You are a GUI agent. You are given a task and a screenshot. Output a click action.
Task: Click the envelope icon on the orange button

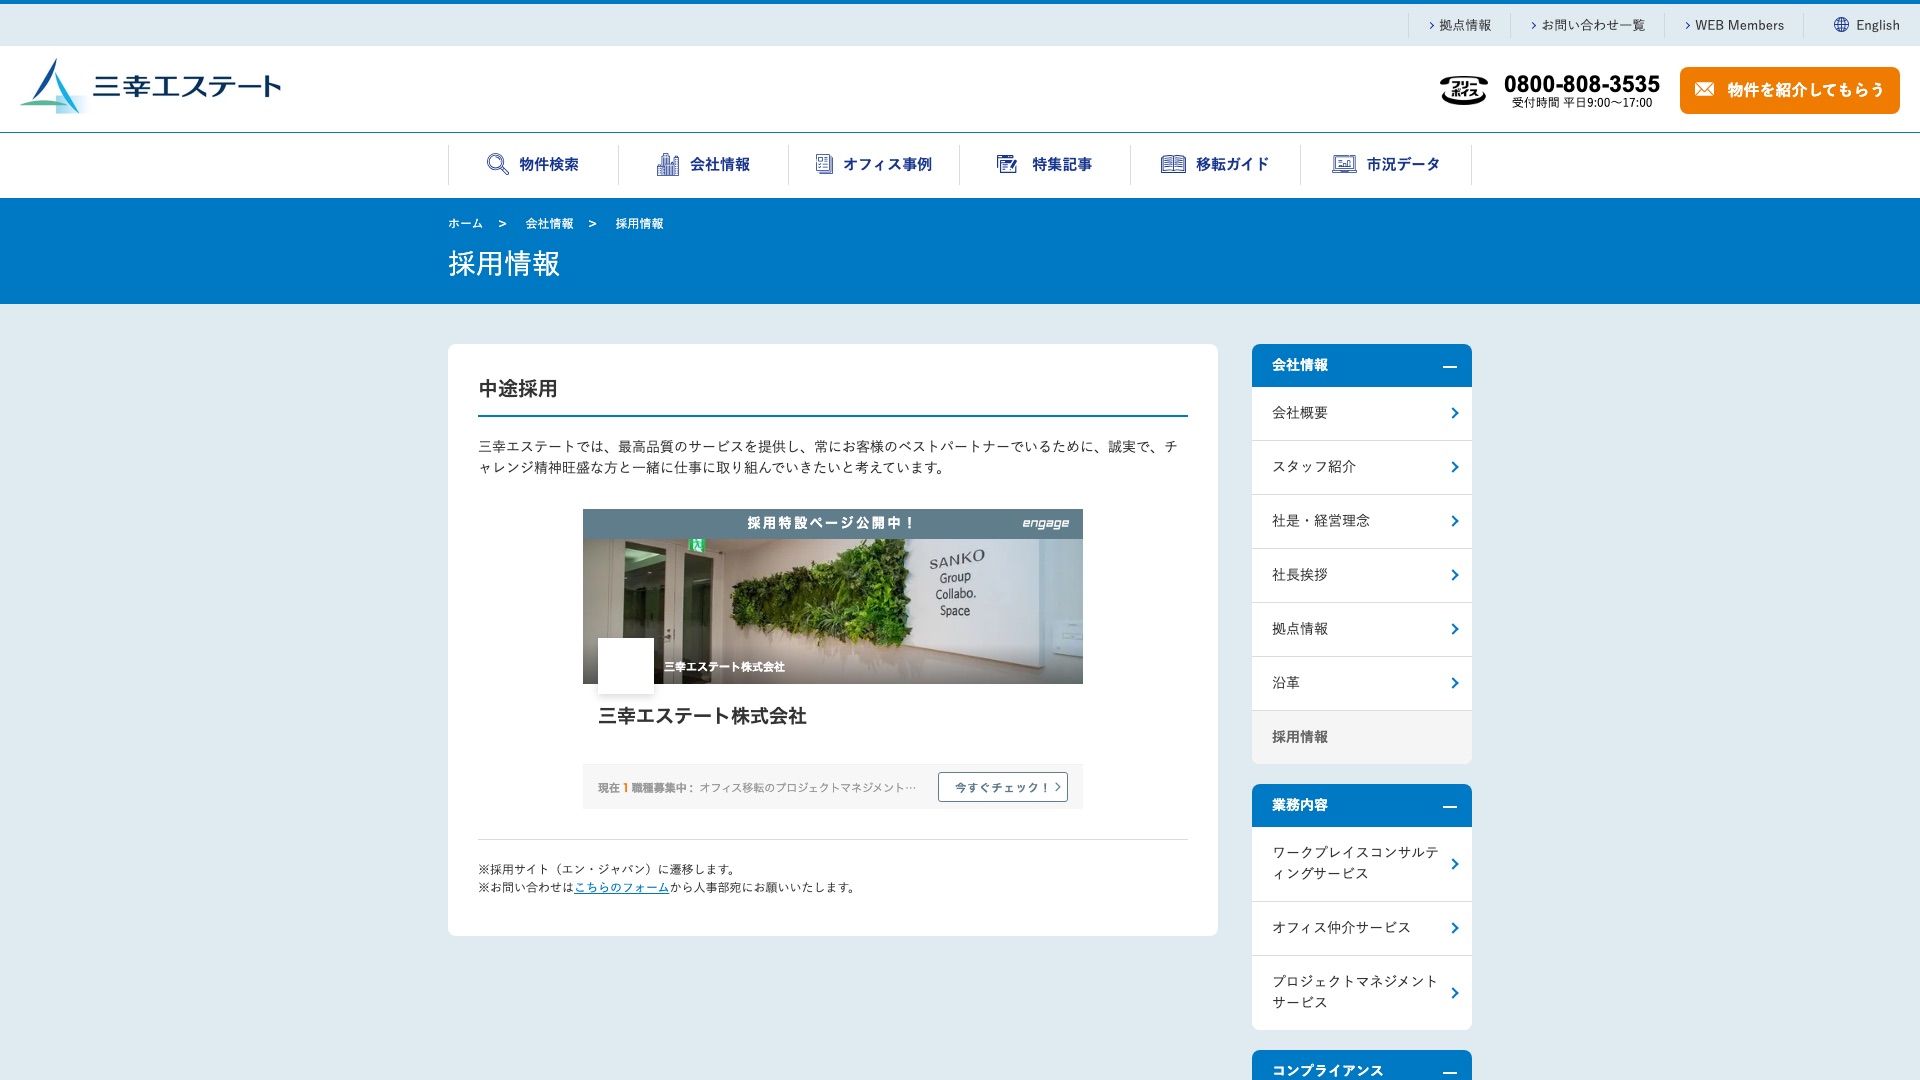point(1705,90)
